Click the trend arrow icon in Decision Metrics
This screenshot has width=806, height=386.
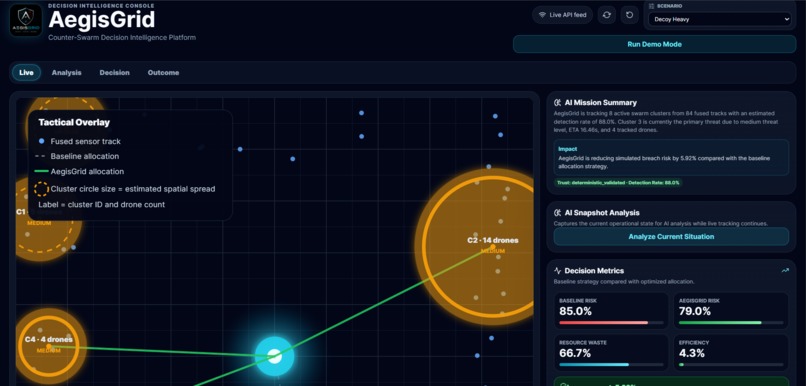coord(784,270)
